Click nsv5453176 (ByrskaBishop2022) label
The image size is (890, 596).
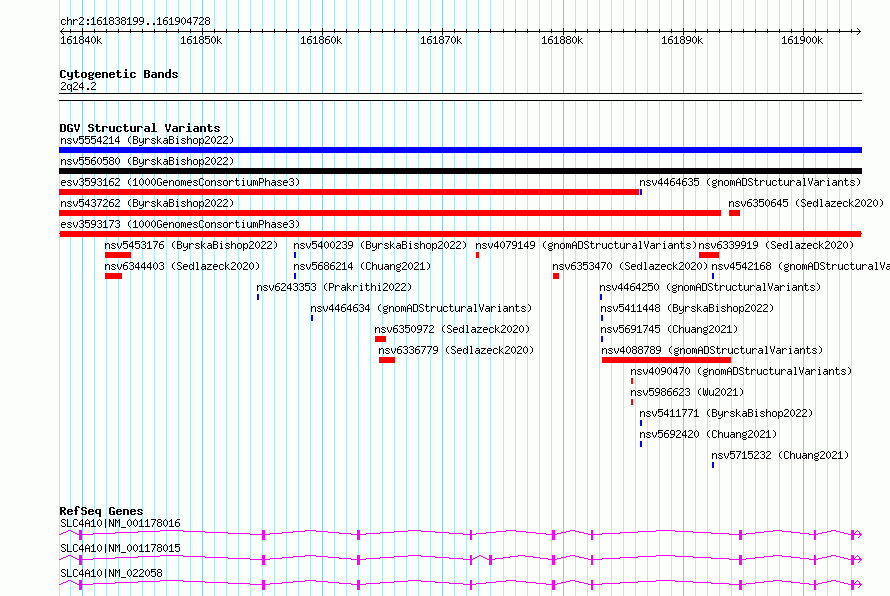click(191, 245)
